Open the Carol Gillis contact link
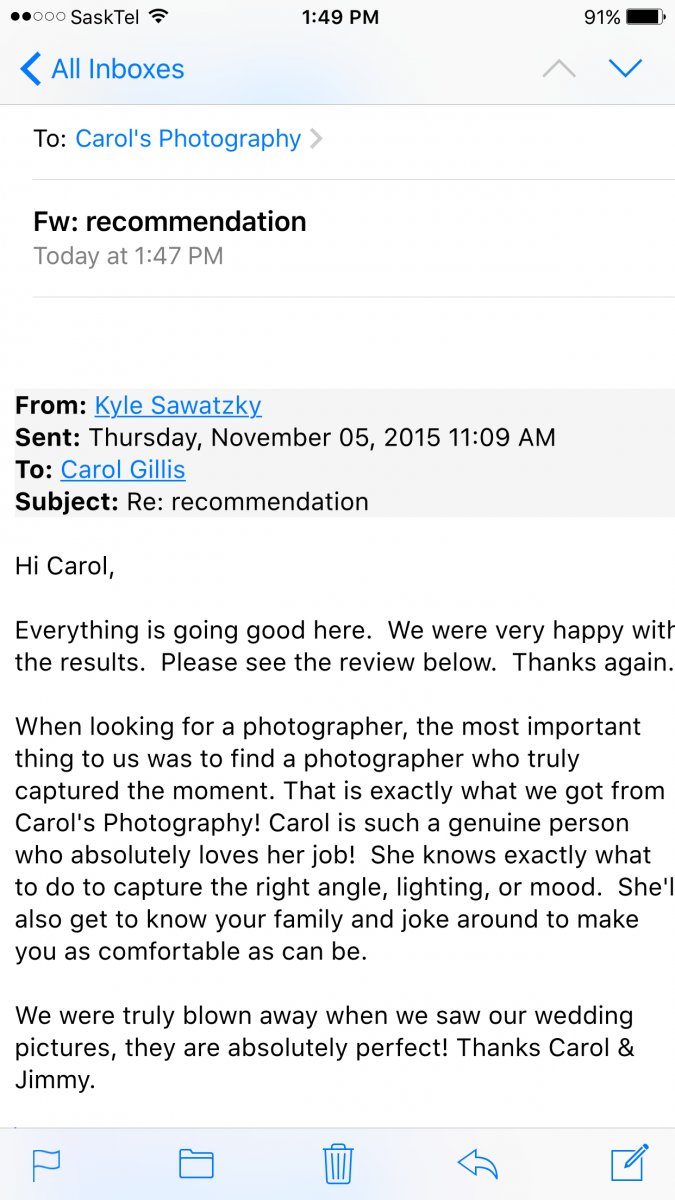This screenshot has height=1200, width=675. click(123, 469)
